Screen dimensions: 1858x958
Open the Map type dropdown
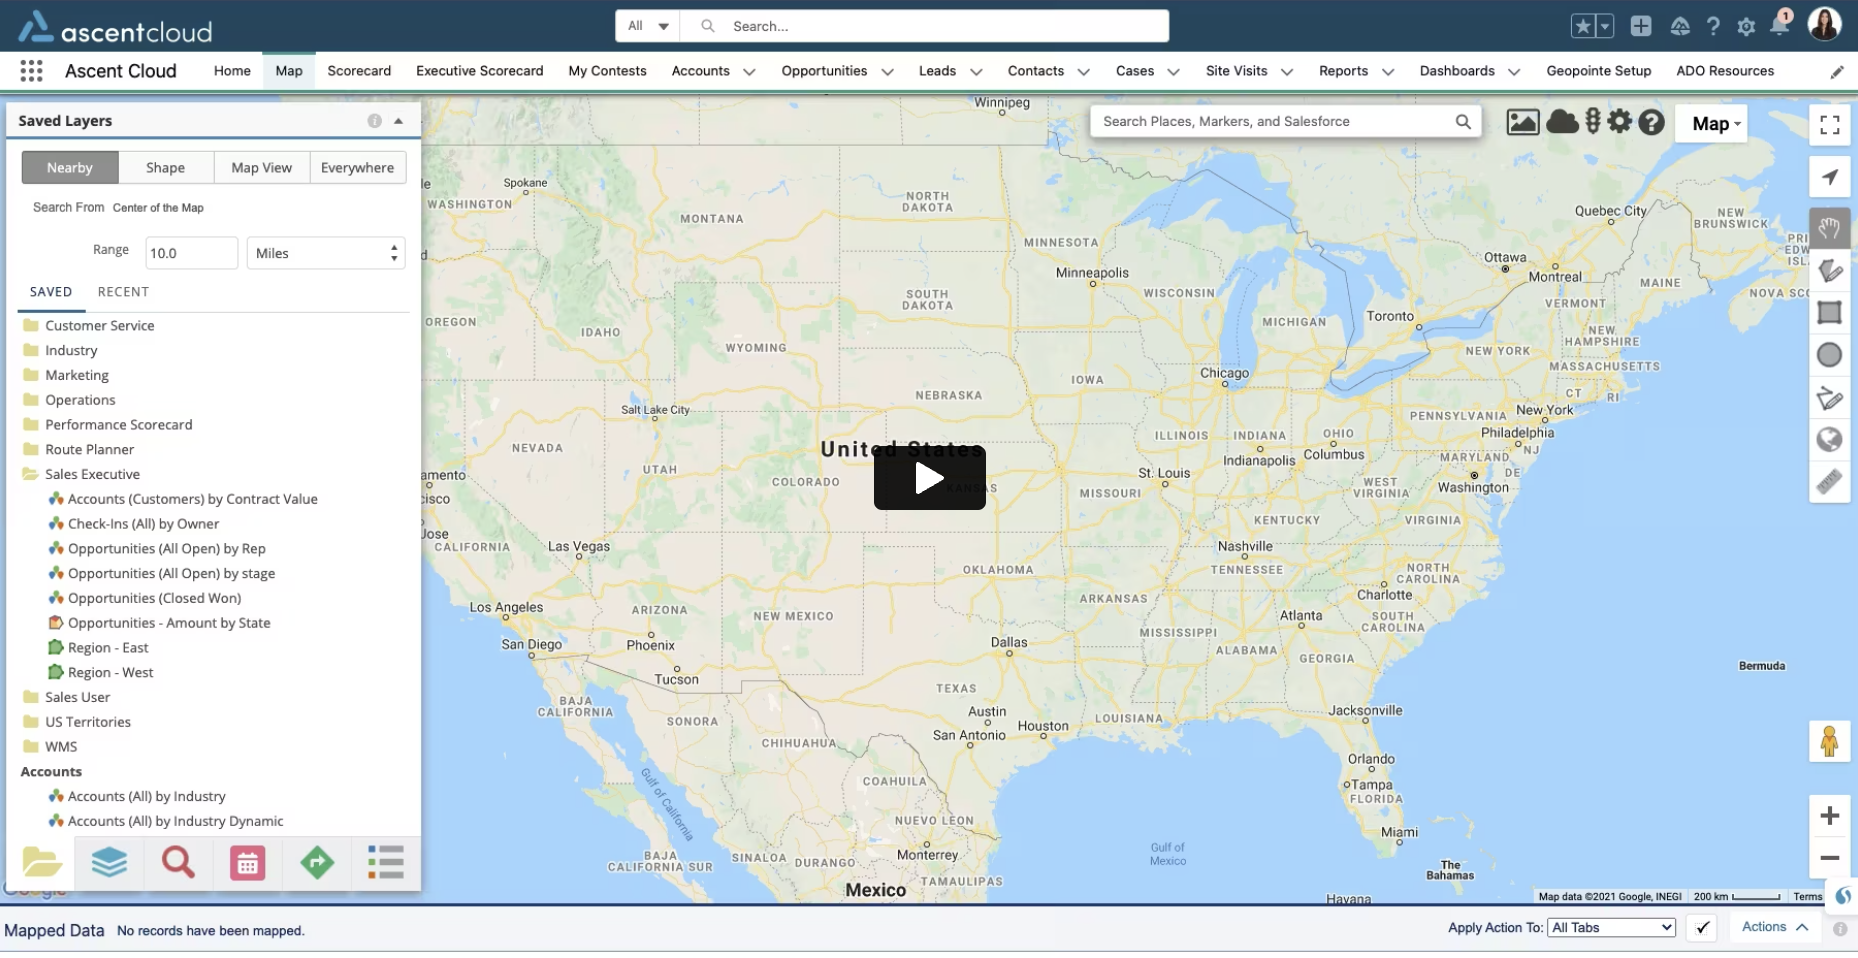pyautogui.click(x=1711, y=124)
